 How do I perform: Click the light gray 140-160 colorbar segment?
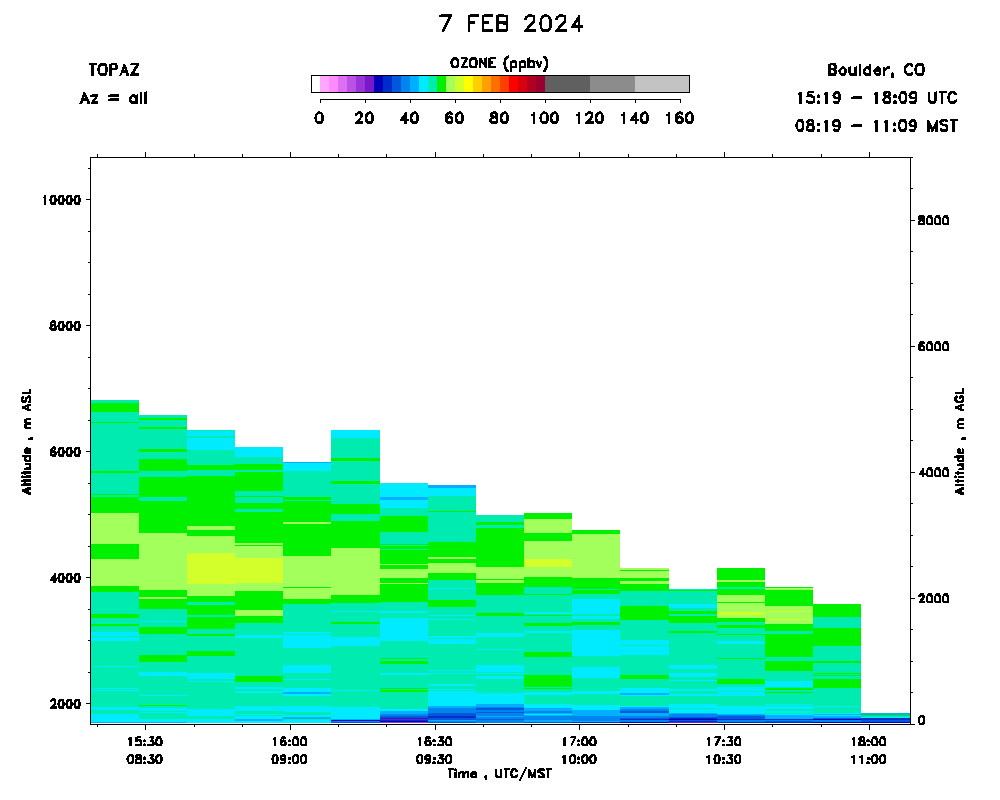click(662, 84)
